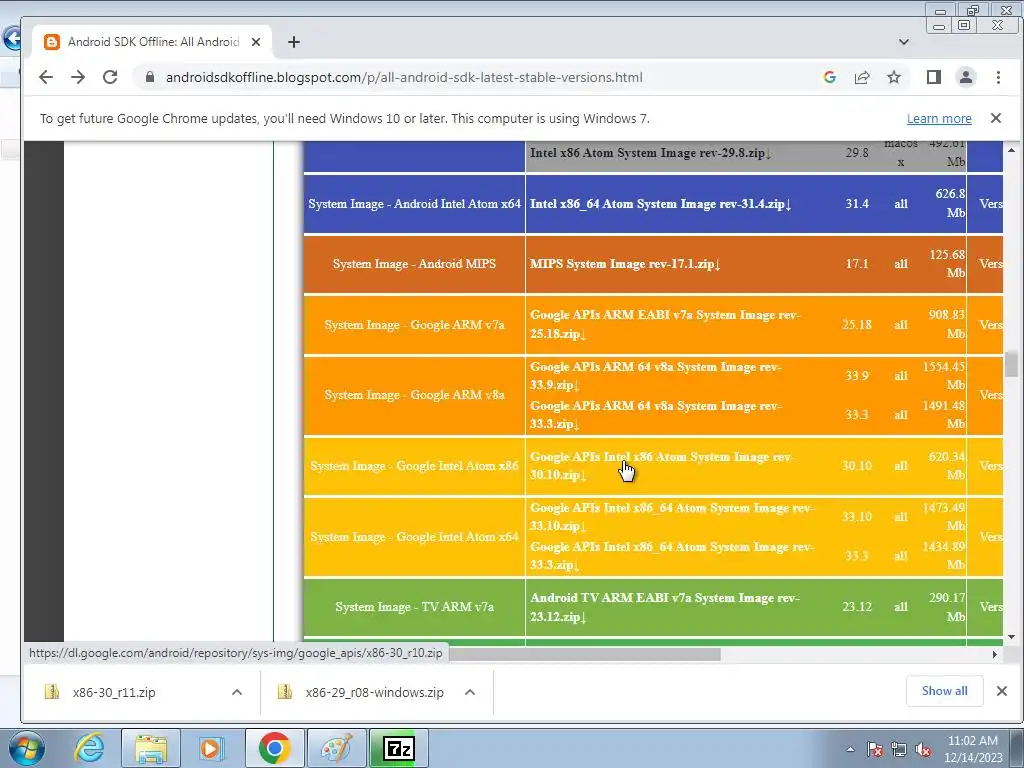Bookmark this page with the star icon
The image size is (1024, 768).
click(894, 77)
